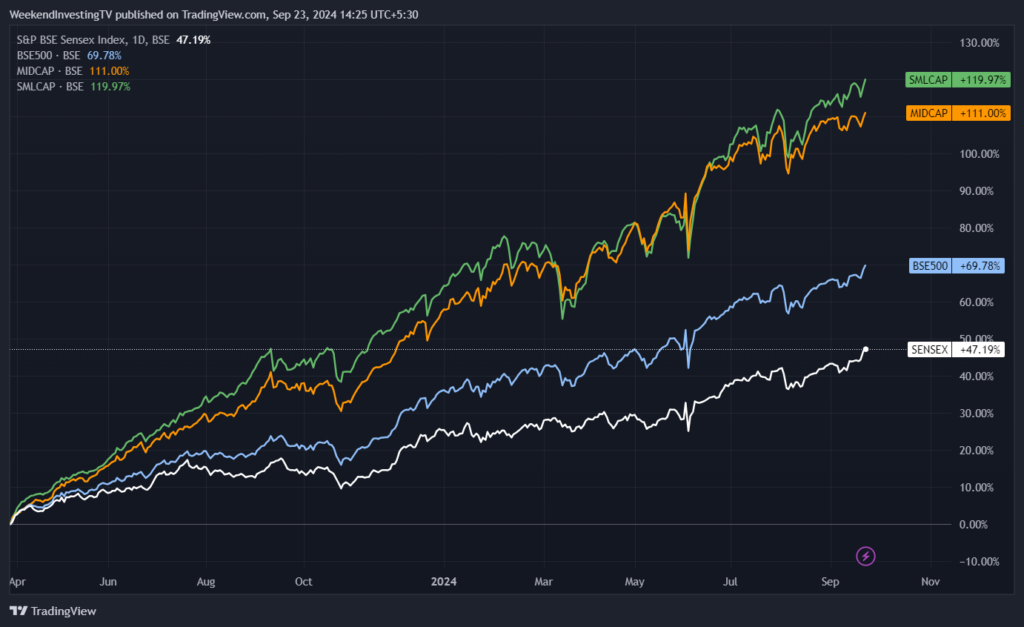The width and height of the screenshot is (1024, 627).
Task: Click the Sep label on time axis
Action: pos(830,581)
